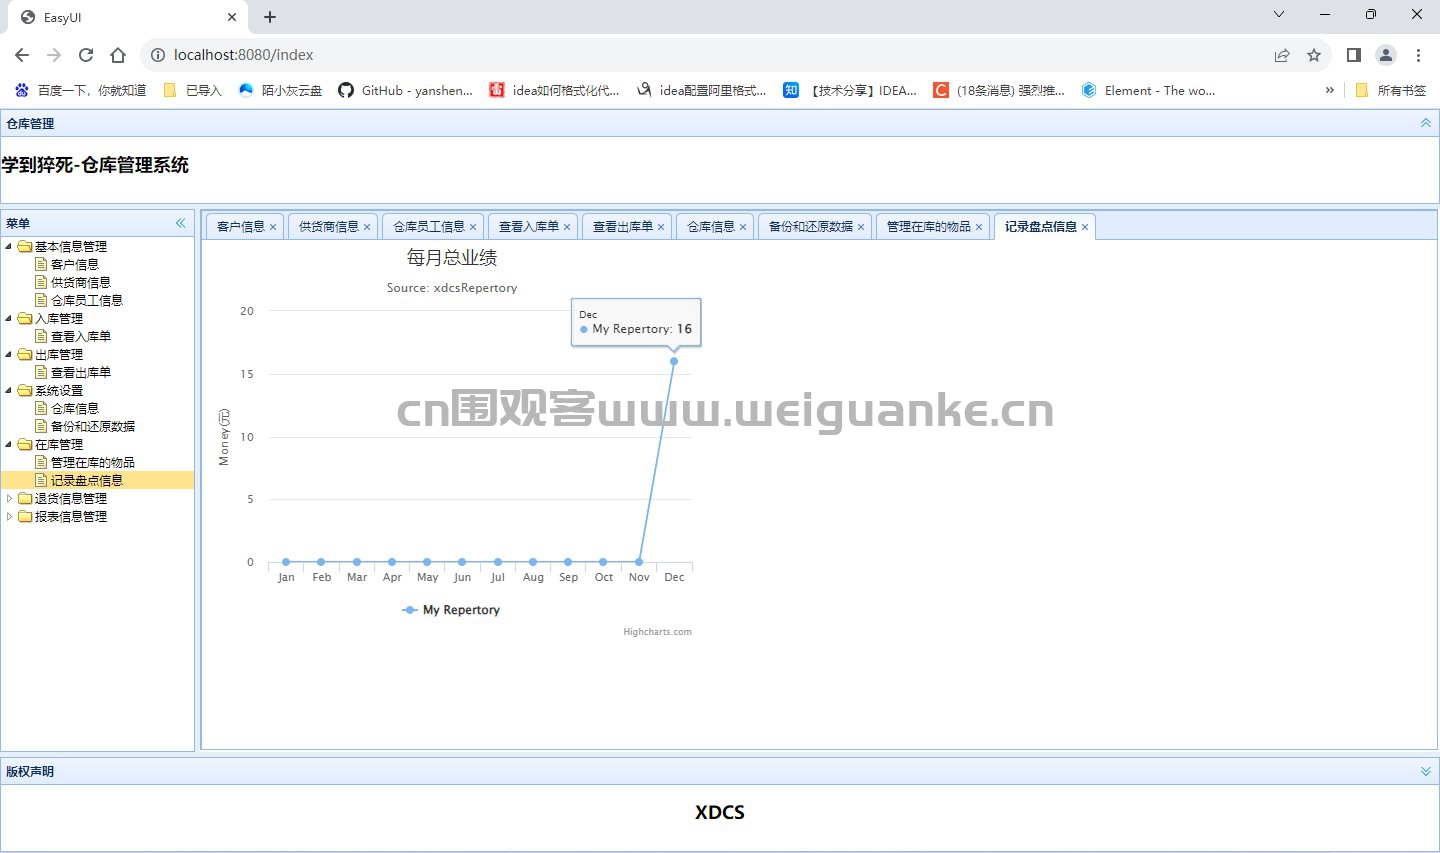Open the 百度一下 bookmark
Screen dimensions: 1440x853
pyautogui.click(x=81, y=90)
